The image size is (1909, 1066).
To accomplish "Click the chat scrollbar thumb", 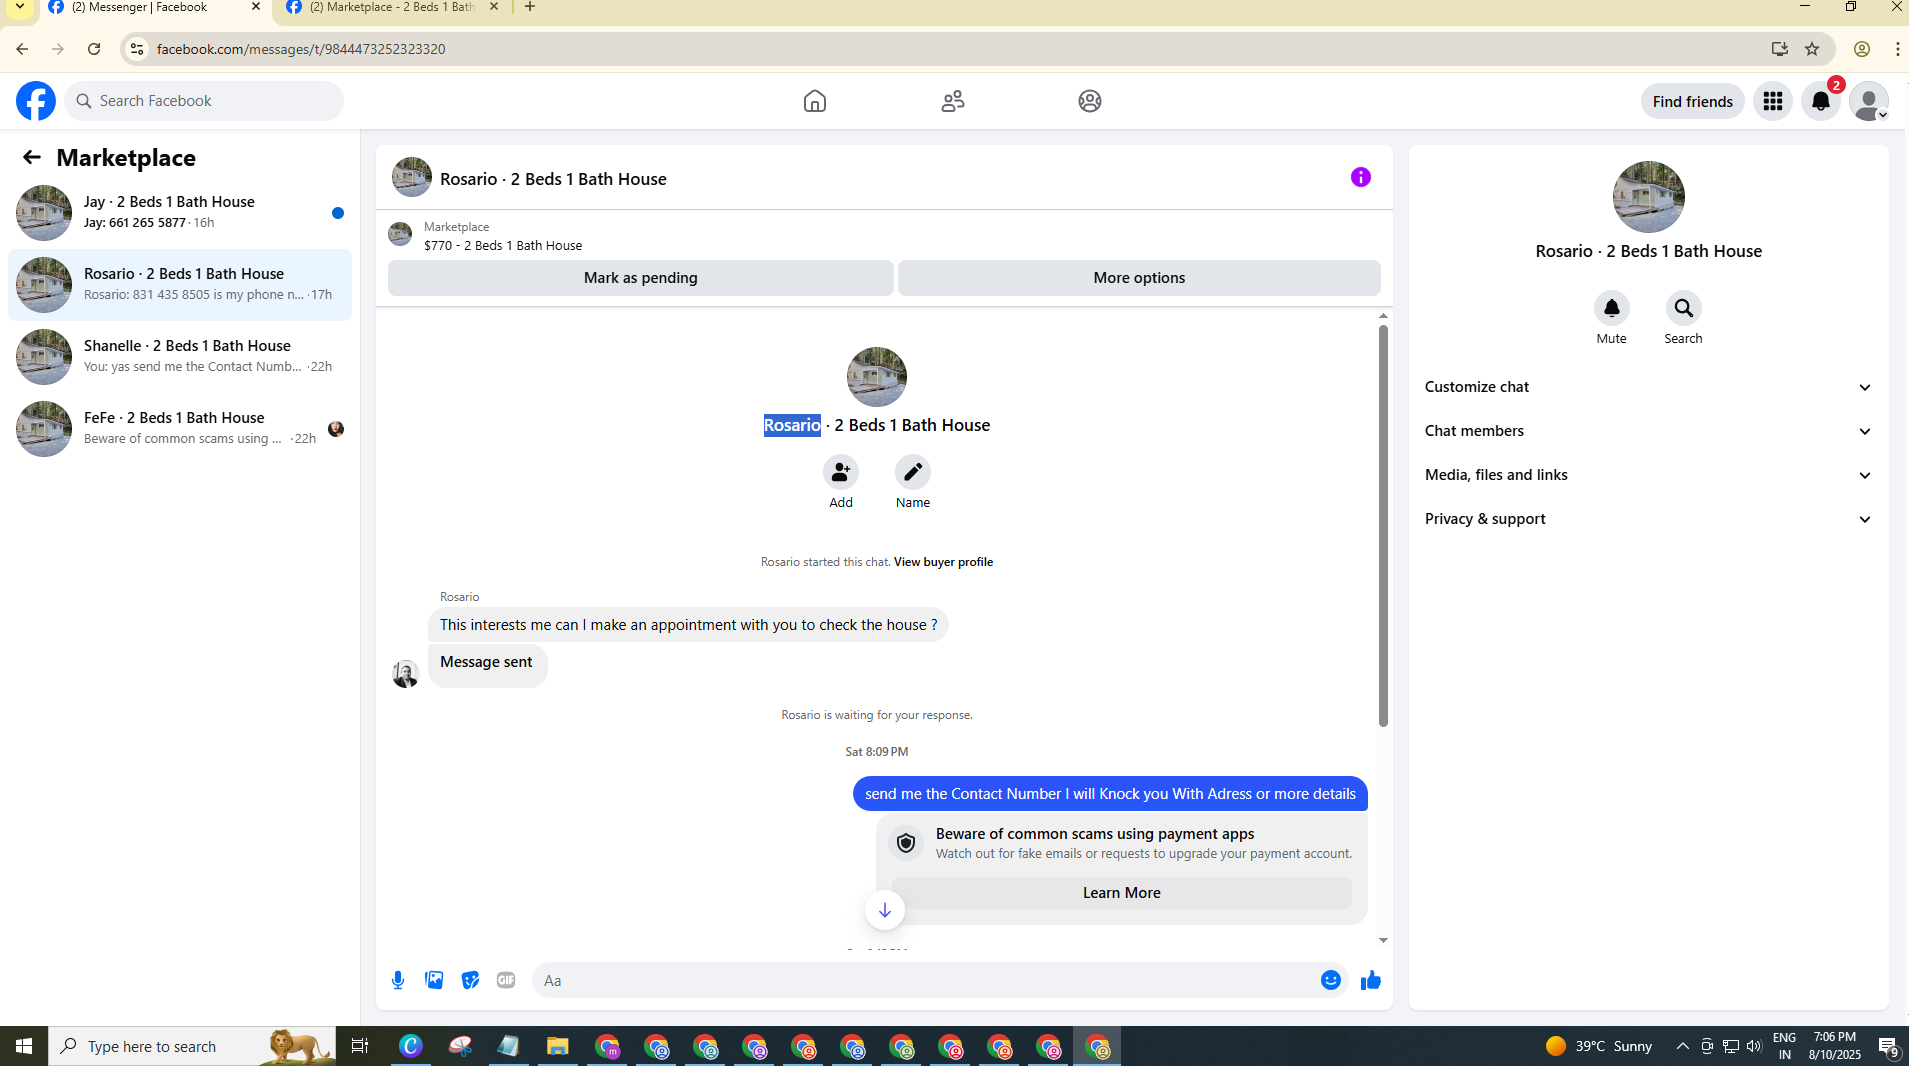I will tap(1383, 526).
